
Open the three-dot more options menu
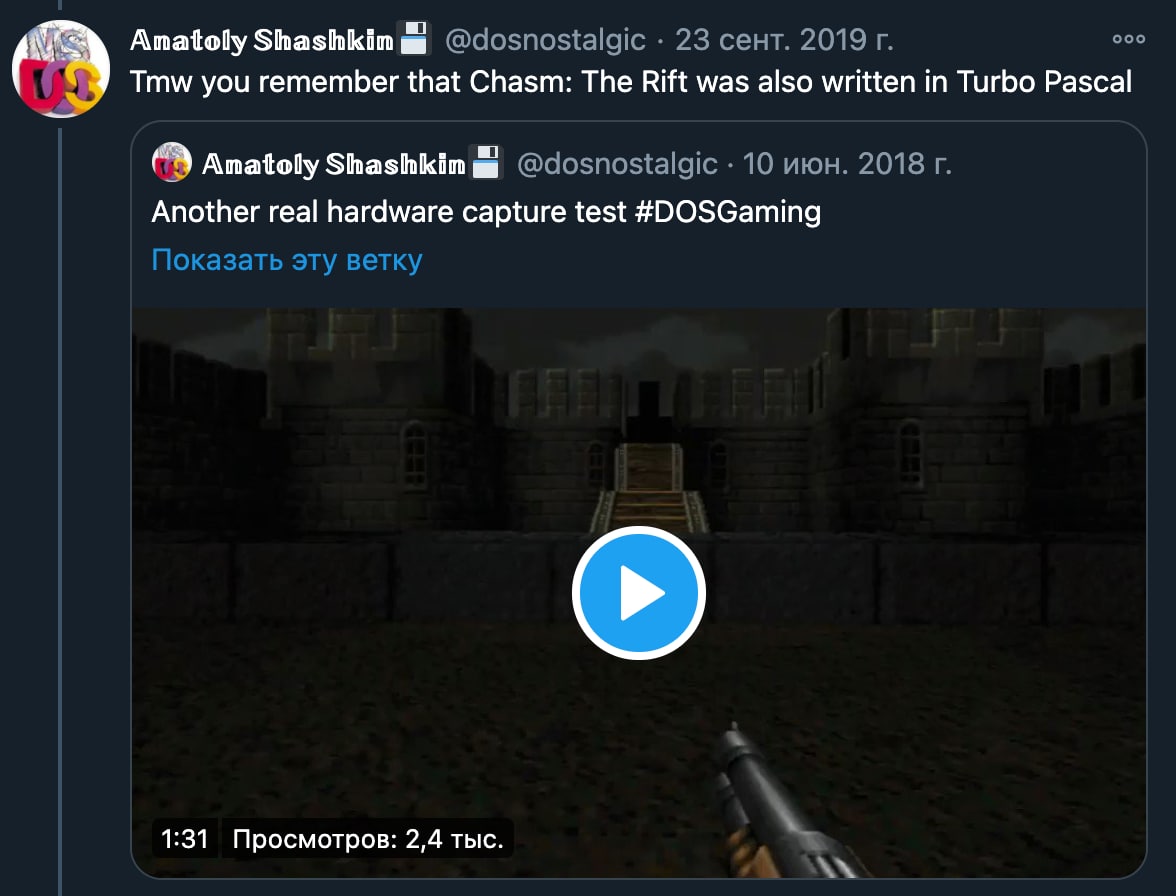(1128, 39)
